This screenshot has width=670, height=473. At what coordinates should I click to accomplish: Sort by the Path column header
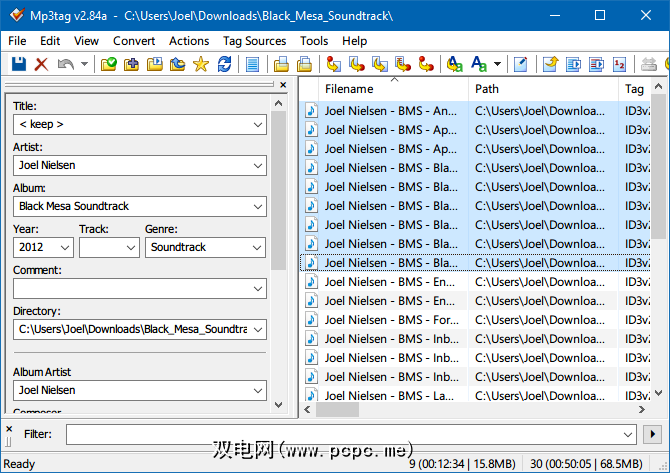click(543, 89)
